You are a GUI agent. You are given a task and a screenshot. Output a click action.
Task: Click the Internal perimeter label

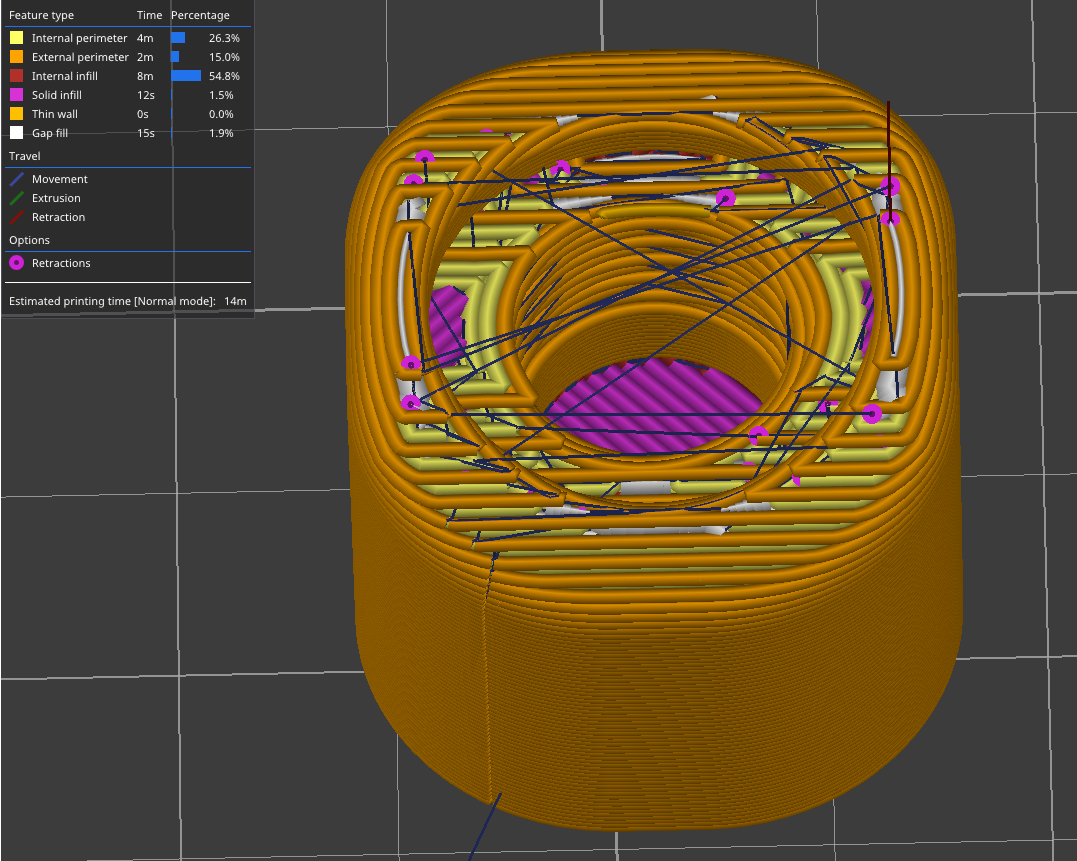coord(79,38)
